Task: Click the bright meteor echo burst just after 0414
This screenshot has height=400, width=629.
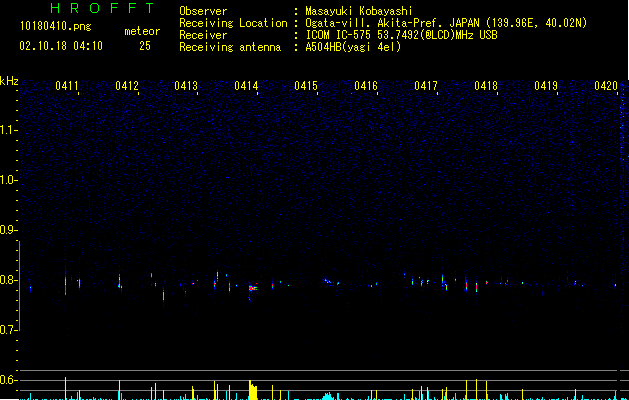Action: [252, 288]
